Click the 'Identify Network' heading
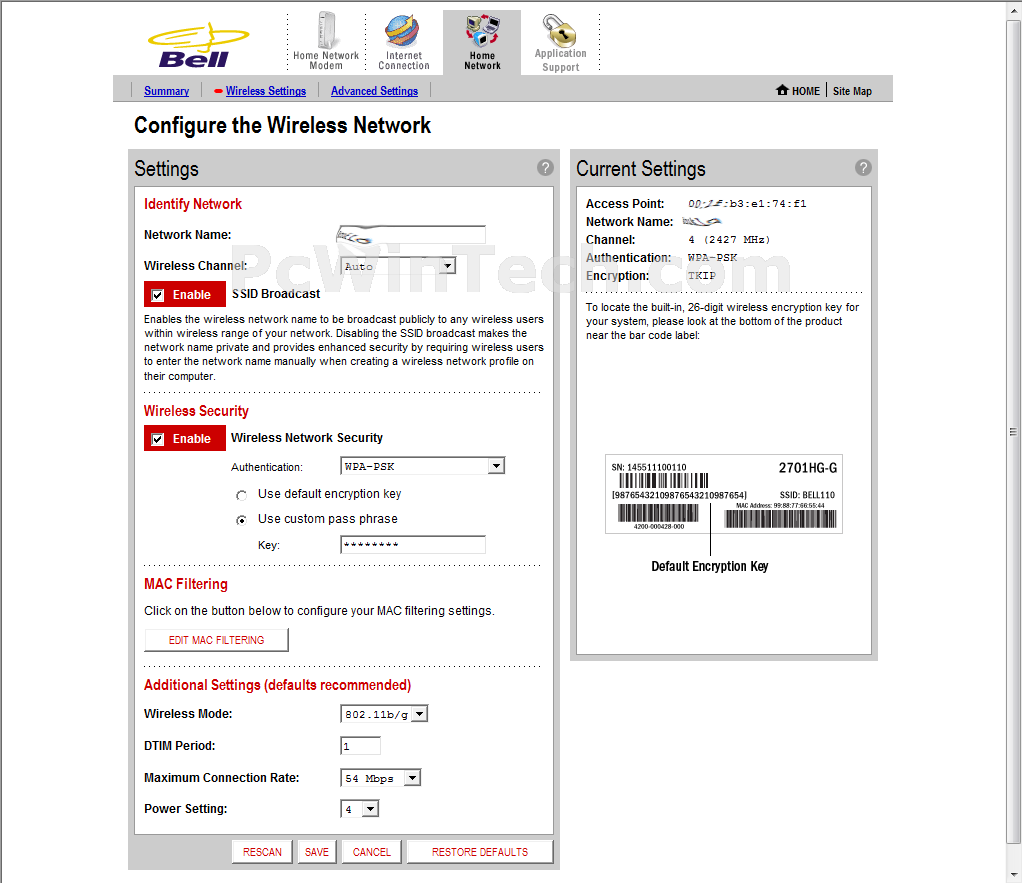Image resolution: width=1022 pixels, height=883 pixels. pos(192,204)
